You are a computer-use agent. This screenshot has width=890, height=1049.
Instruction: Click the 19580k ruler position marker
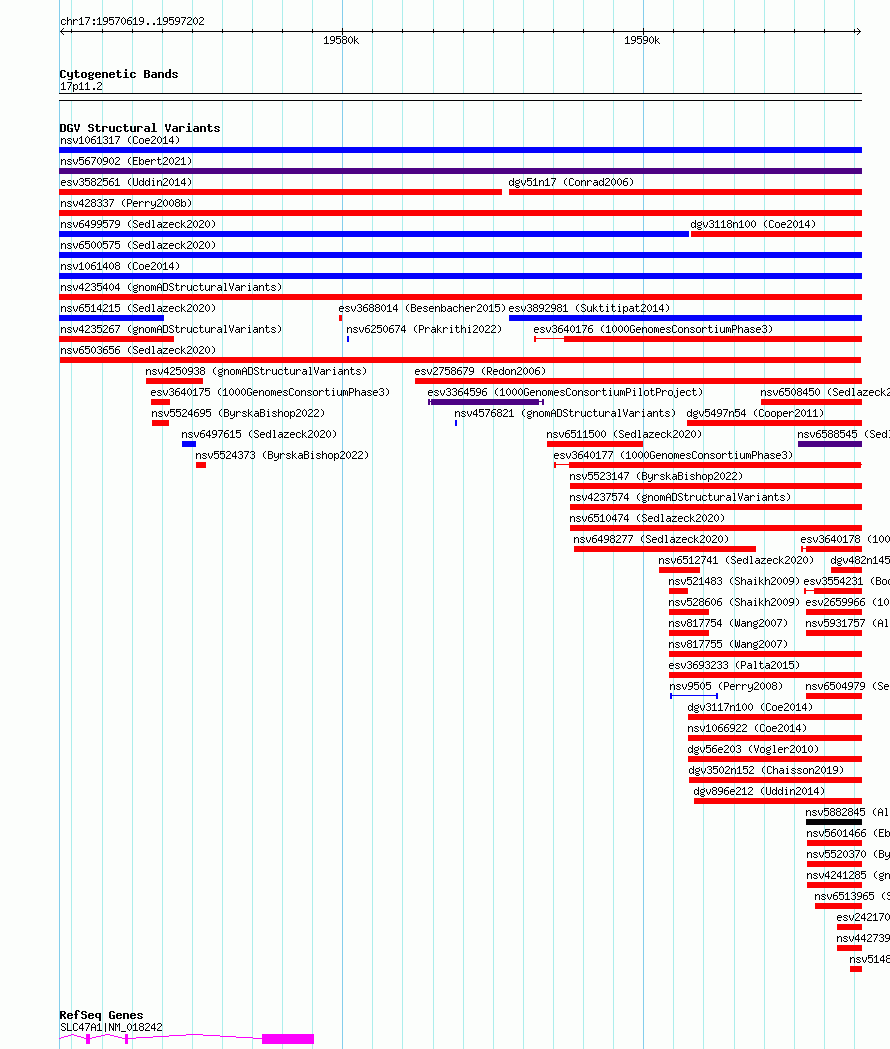341,40
